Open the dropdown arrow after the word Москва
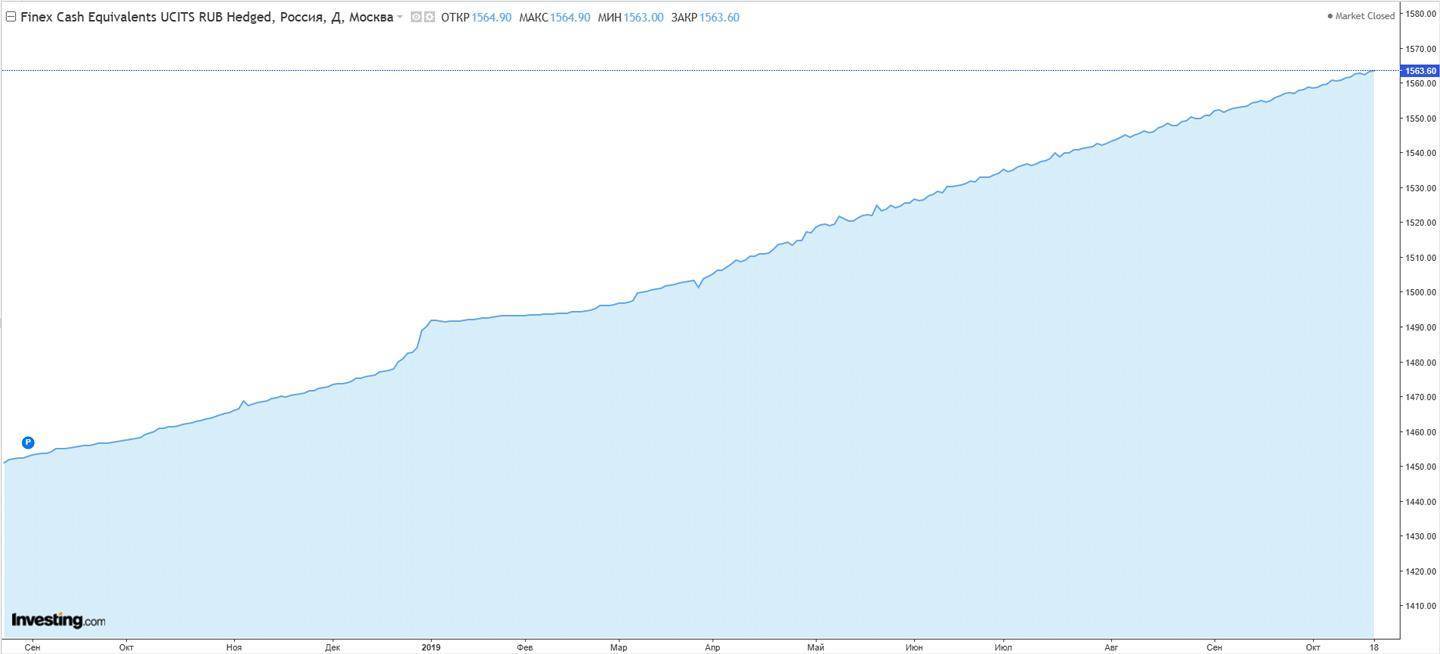Image resolution: width=1440 pixels, height=654 pixels. (400, 17)
